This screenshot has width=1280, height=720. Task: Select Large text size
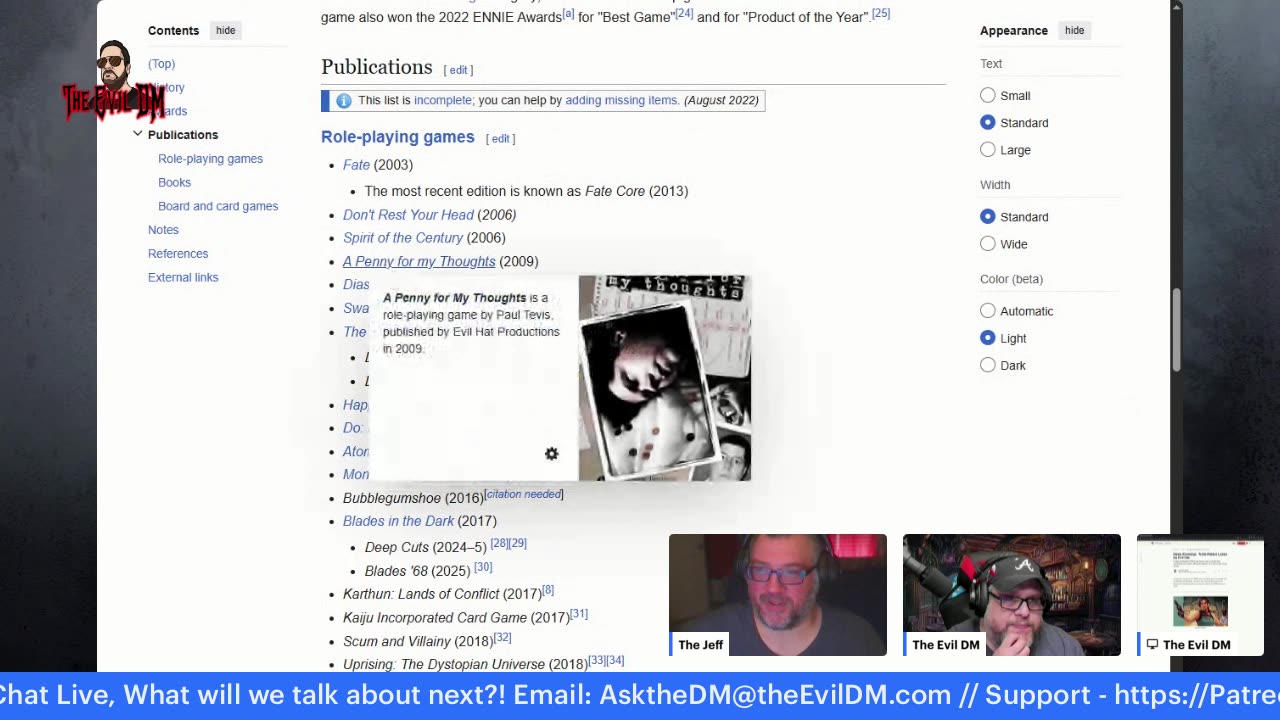point(988,149)
